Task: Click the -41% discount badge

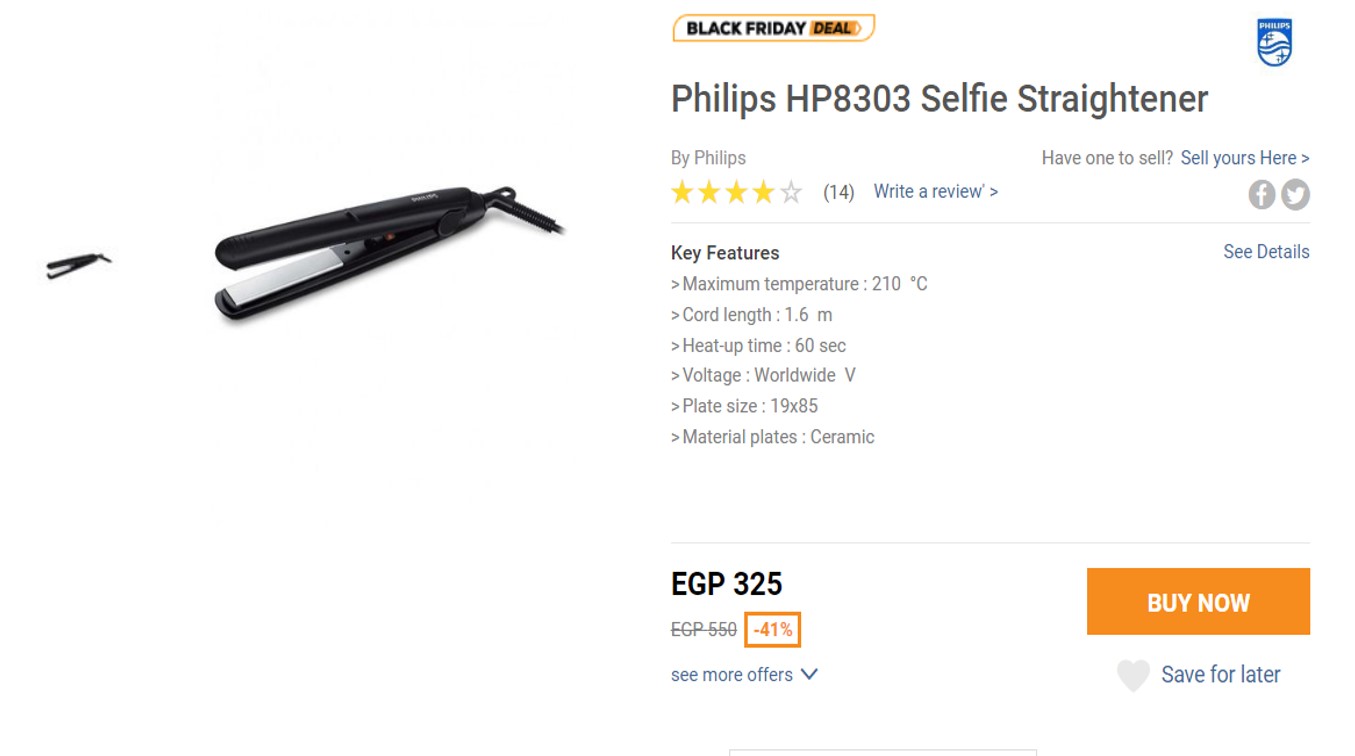Action: [773, 630]
